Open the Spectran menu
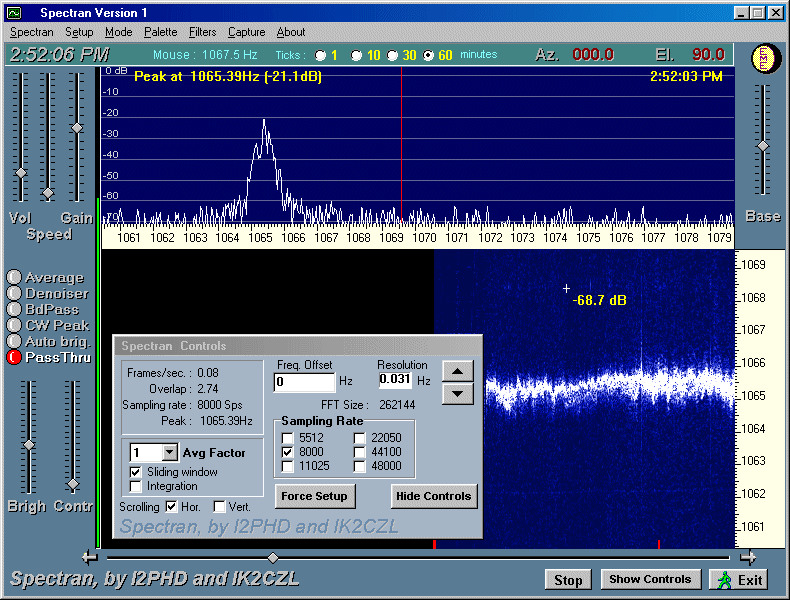790x600 pixels. (x=32, y=32)
